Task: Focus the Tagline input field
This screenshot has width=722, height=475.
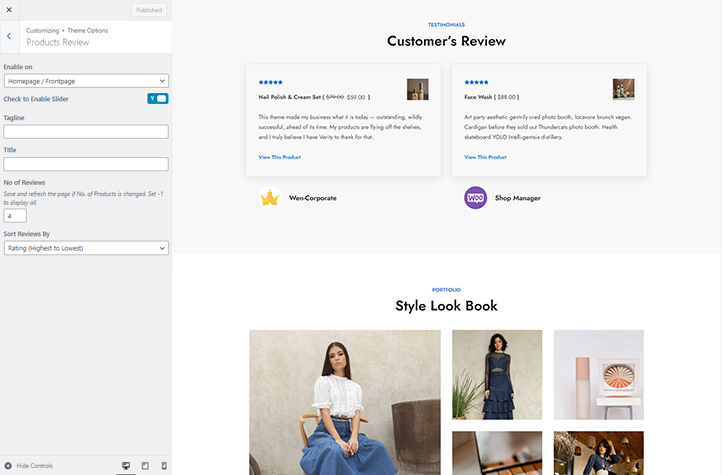Action: click(86, 132)
